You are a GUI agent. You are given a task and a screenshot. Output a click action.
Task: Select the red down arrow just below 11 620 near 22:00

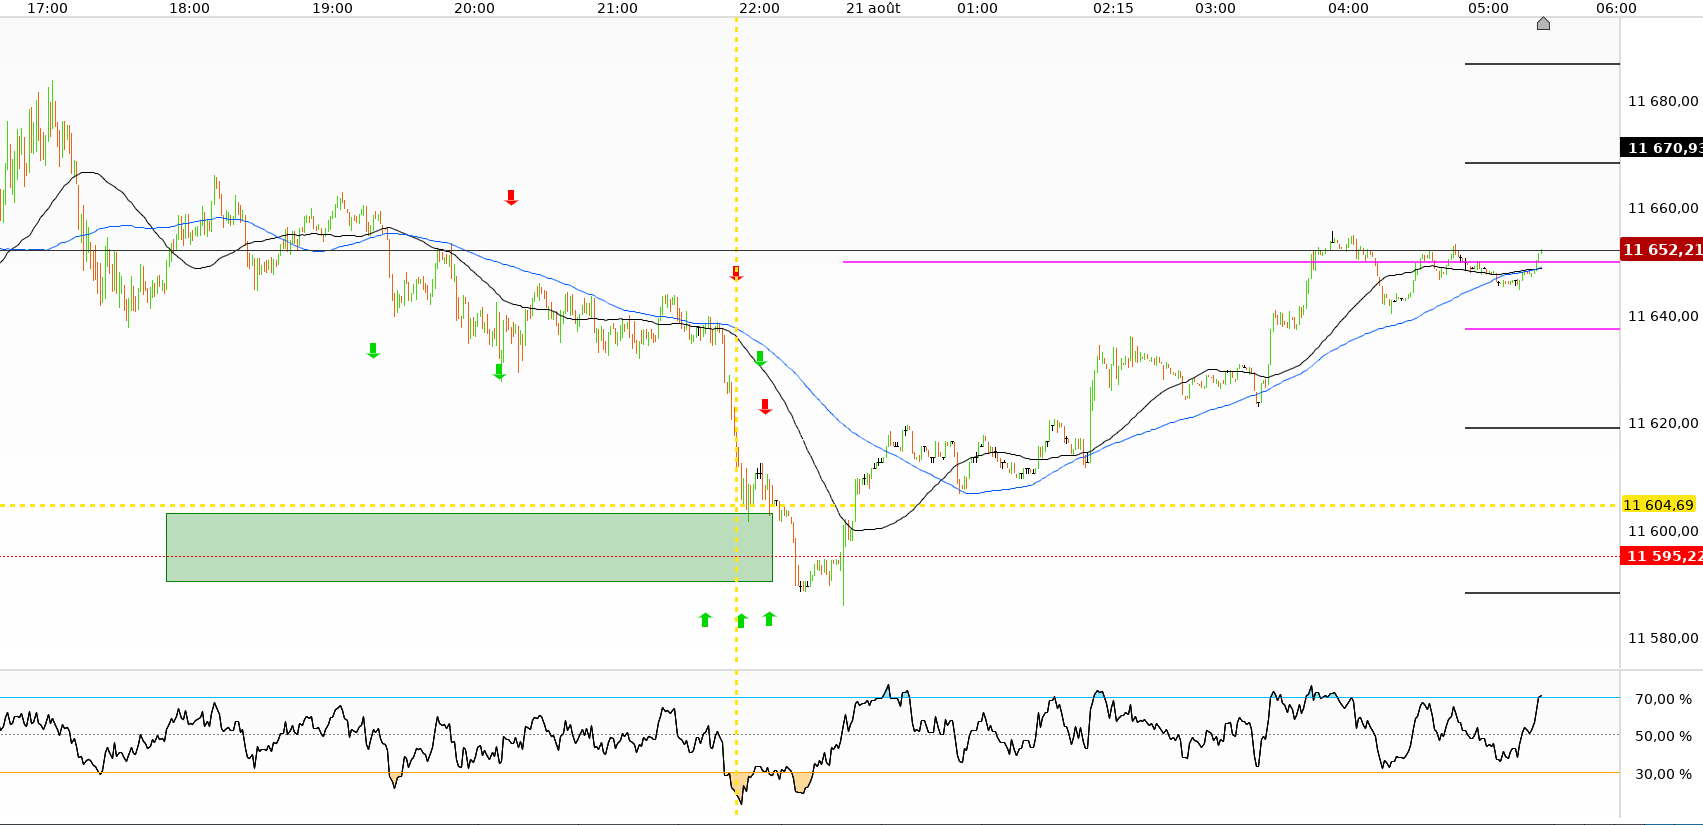(x=765, y=406)
